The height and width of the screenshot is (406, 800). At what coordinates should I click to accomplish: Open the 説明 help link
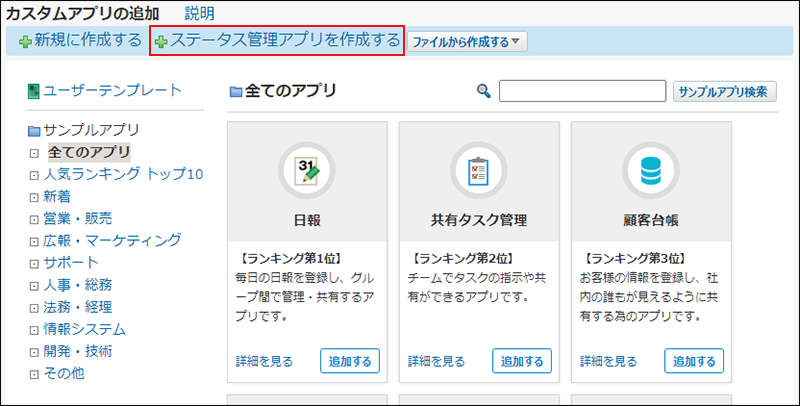pos(199,13)
